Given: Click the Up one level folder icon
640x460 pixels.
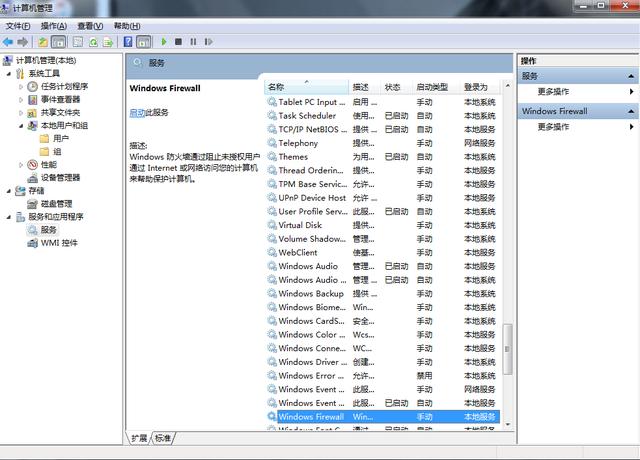Looking at the screenshot, I should point(43,42).
